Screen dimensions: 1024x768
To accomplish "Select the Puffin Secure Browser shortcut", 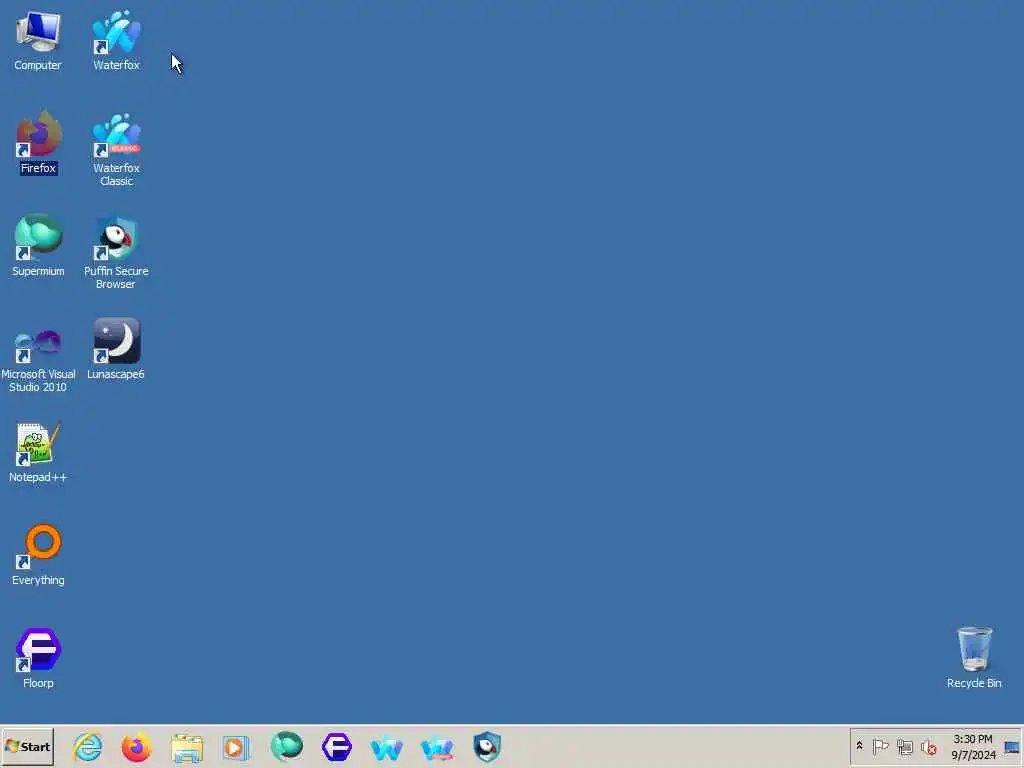I will coord(116,253).
